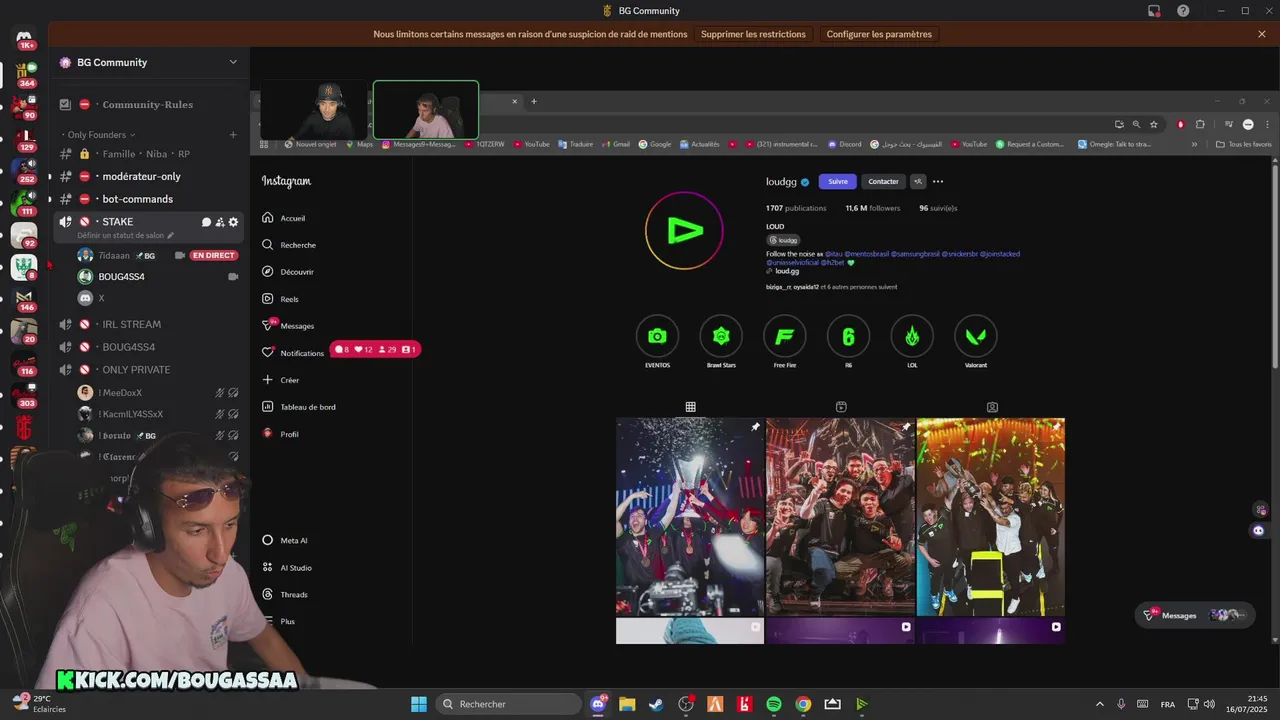Click Supprimer les restrictions
This screenshot has width=1280, height=720.
(x=753, y=34)
